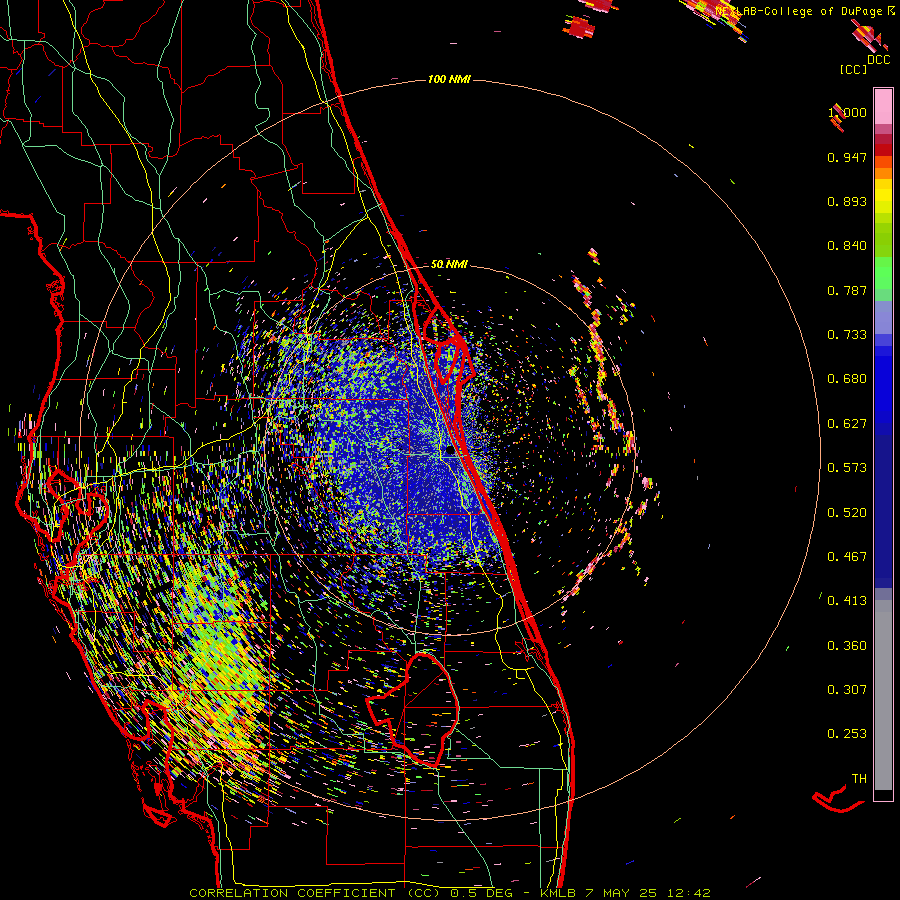
Task: Click the "50 NMI" range ring label
Action: coord(449,265)
